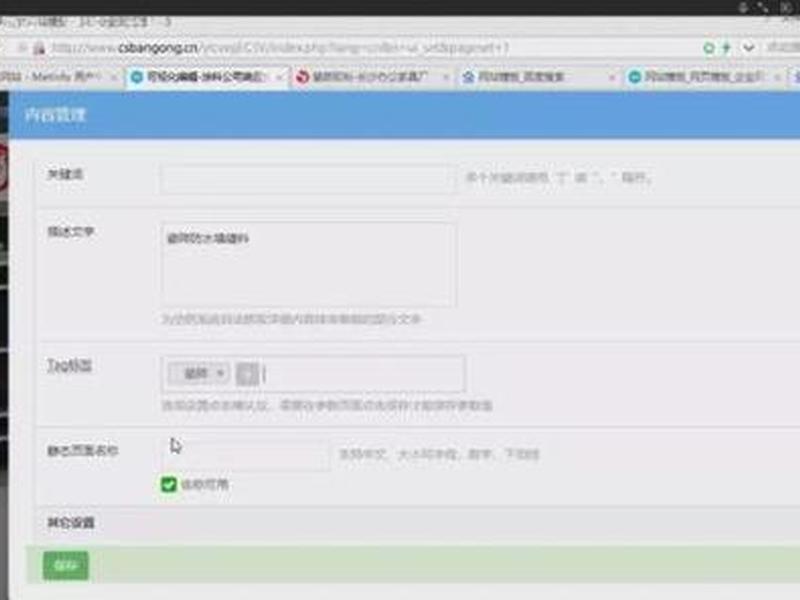Click the red swirl favicon
This screenshot has width=800, height=600.
[x=303, y=77]
